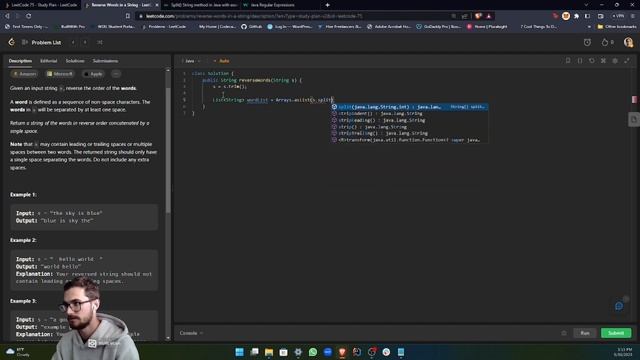
Task: Switch to the Solutions tab
Action: click(x=75, y=61)
